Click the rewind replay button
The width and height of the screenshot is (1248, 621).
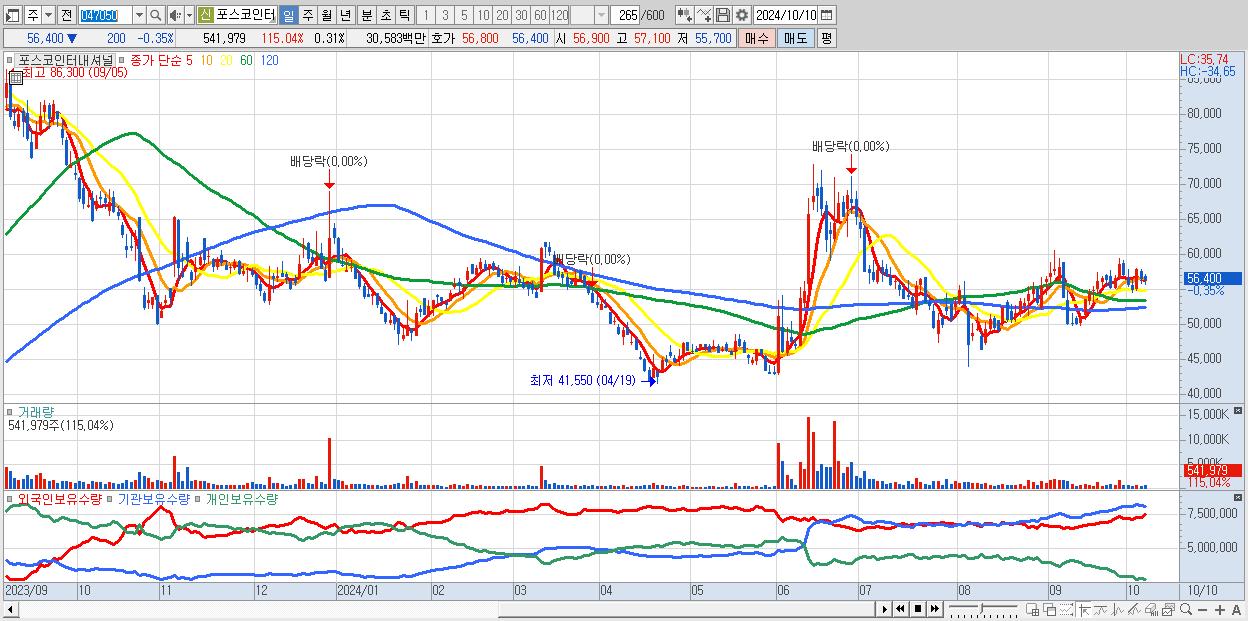900,609
